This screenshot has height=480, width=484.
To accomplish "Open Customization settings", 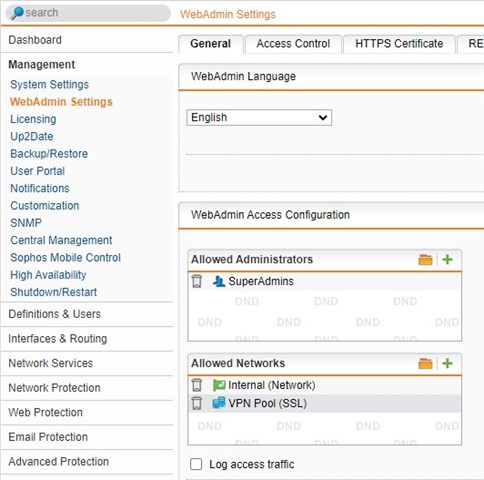I will [x=45, y=206].
